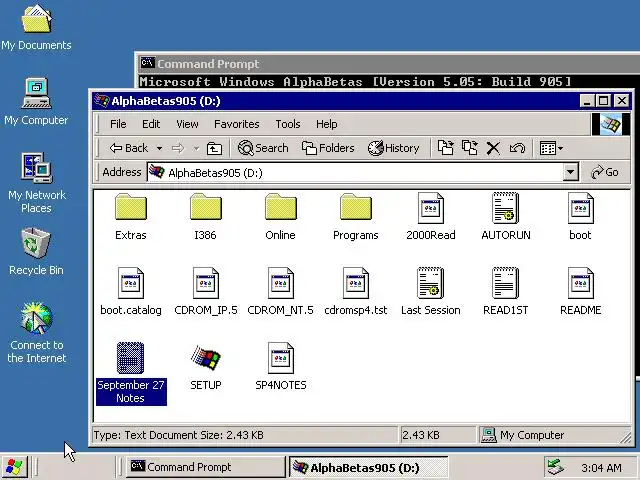Click the system tray network icon
This screenshot has width=640, height=480.
pyautogui.click(x=556, y=467)
